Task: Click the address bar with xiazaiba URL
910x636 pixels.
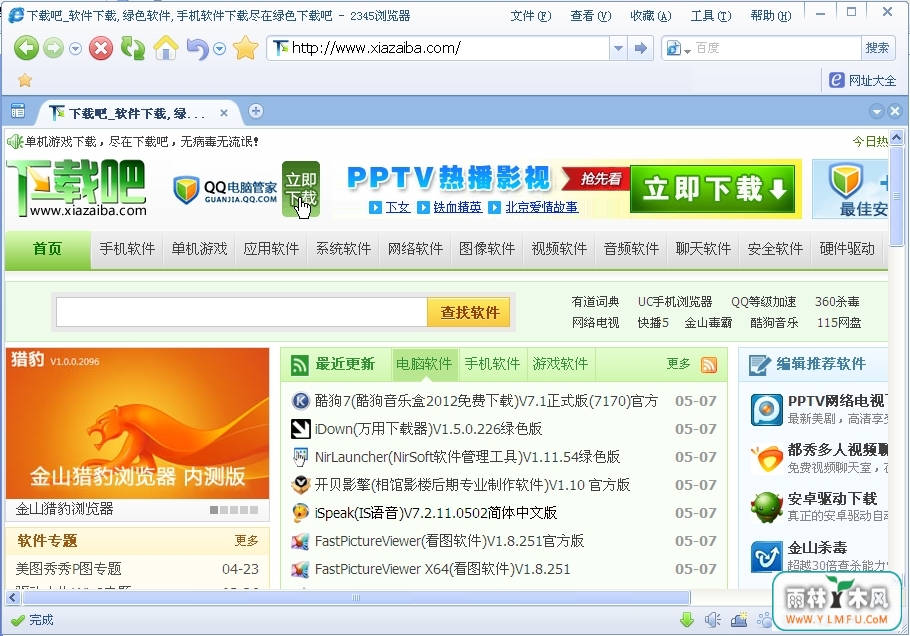Action: pyautogui.click(x=438, y=48)
